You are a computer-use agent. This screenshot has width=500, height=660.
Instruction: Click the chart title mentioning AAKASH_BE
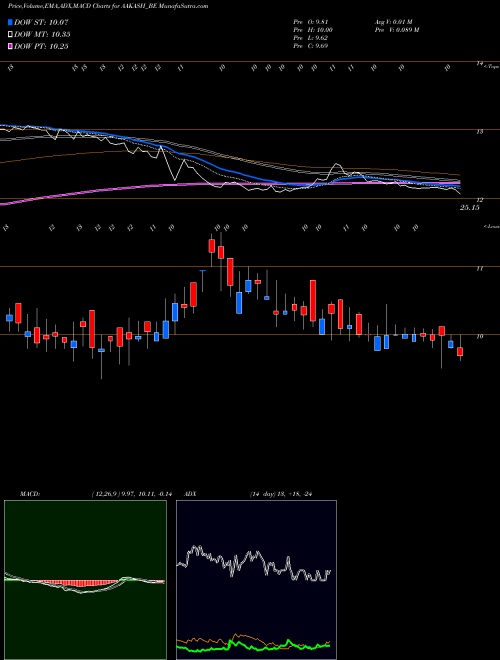click(108, 6)
